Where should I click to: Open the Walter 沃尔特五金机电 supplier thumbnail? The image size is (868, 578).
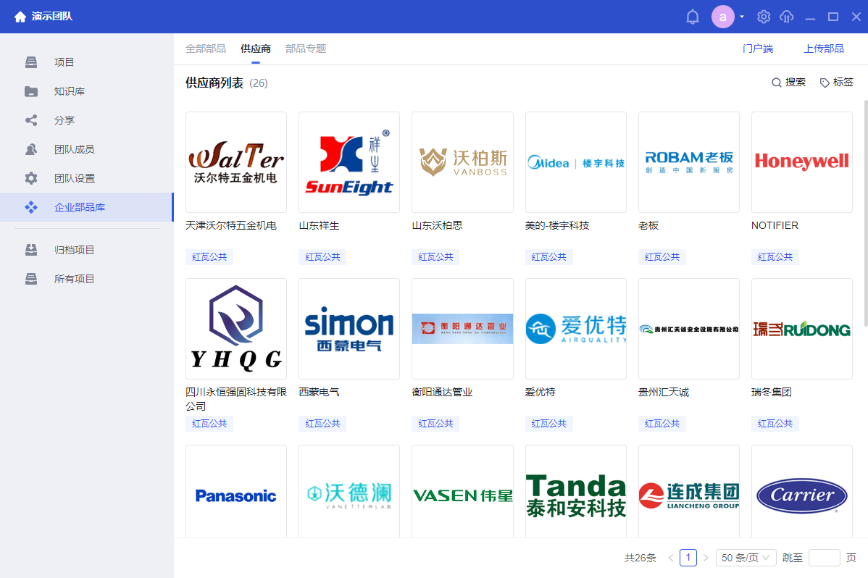click(x=236, y=162)
